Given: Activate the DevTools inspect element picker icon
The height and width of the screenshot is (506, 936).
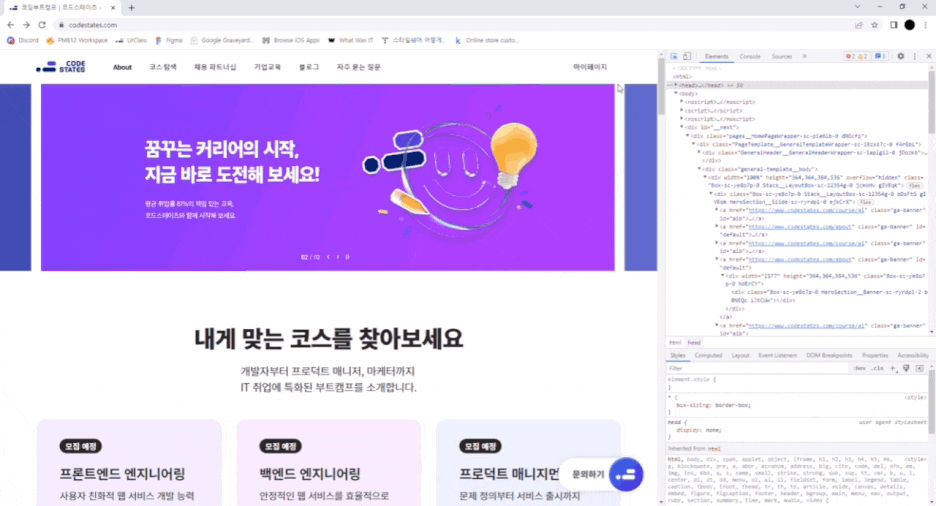Looking at the screenshot, I should tap(674, 56).
